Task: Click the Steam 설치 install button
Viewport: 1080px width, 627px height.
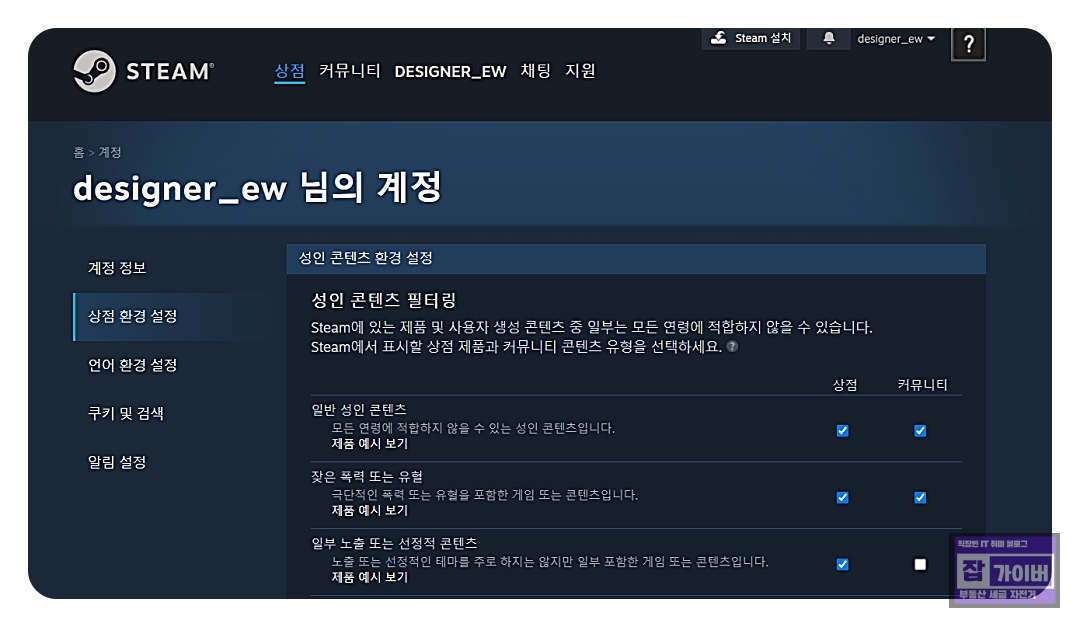Action: (x=751, y=39)
